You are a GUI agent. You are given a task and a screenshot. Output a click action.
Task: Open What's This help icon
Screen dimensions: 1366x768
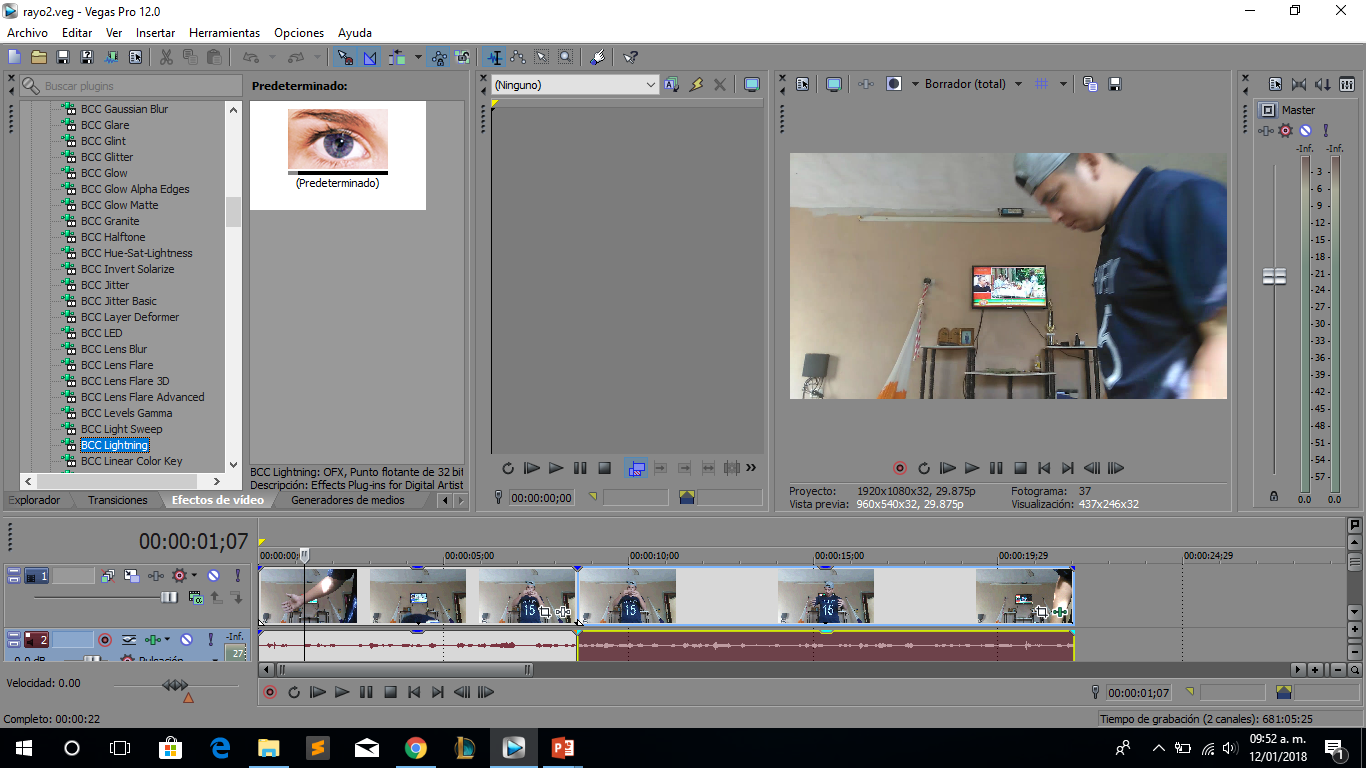click(630, 57)
